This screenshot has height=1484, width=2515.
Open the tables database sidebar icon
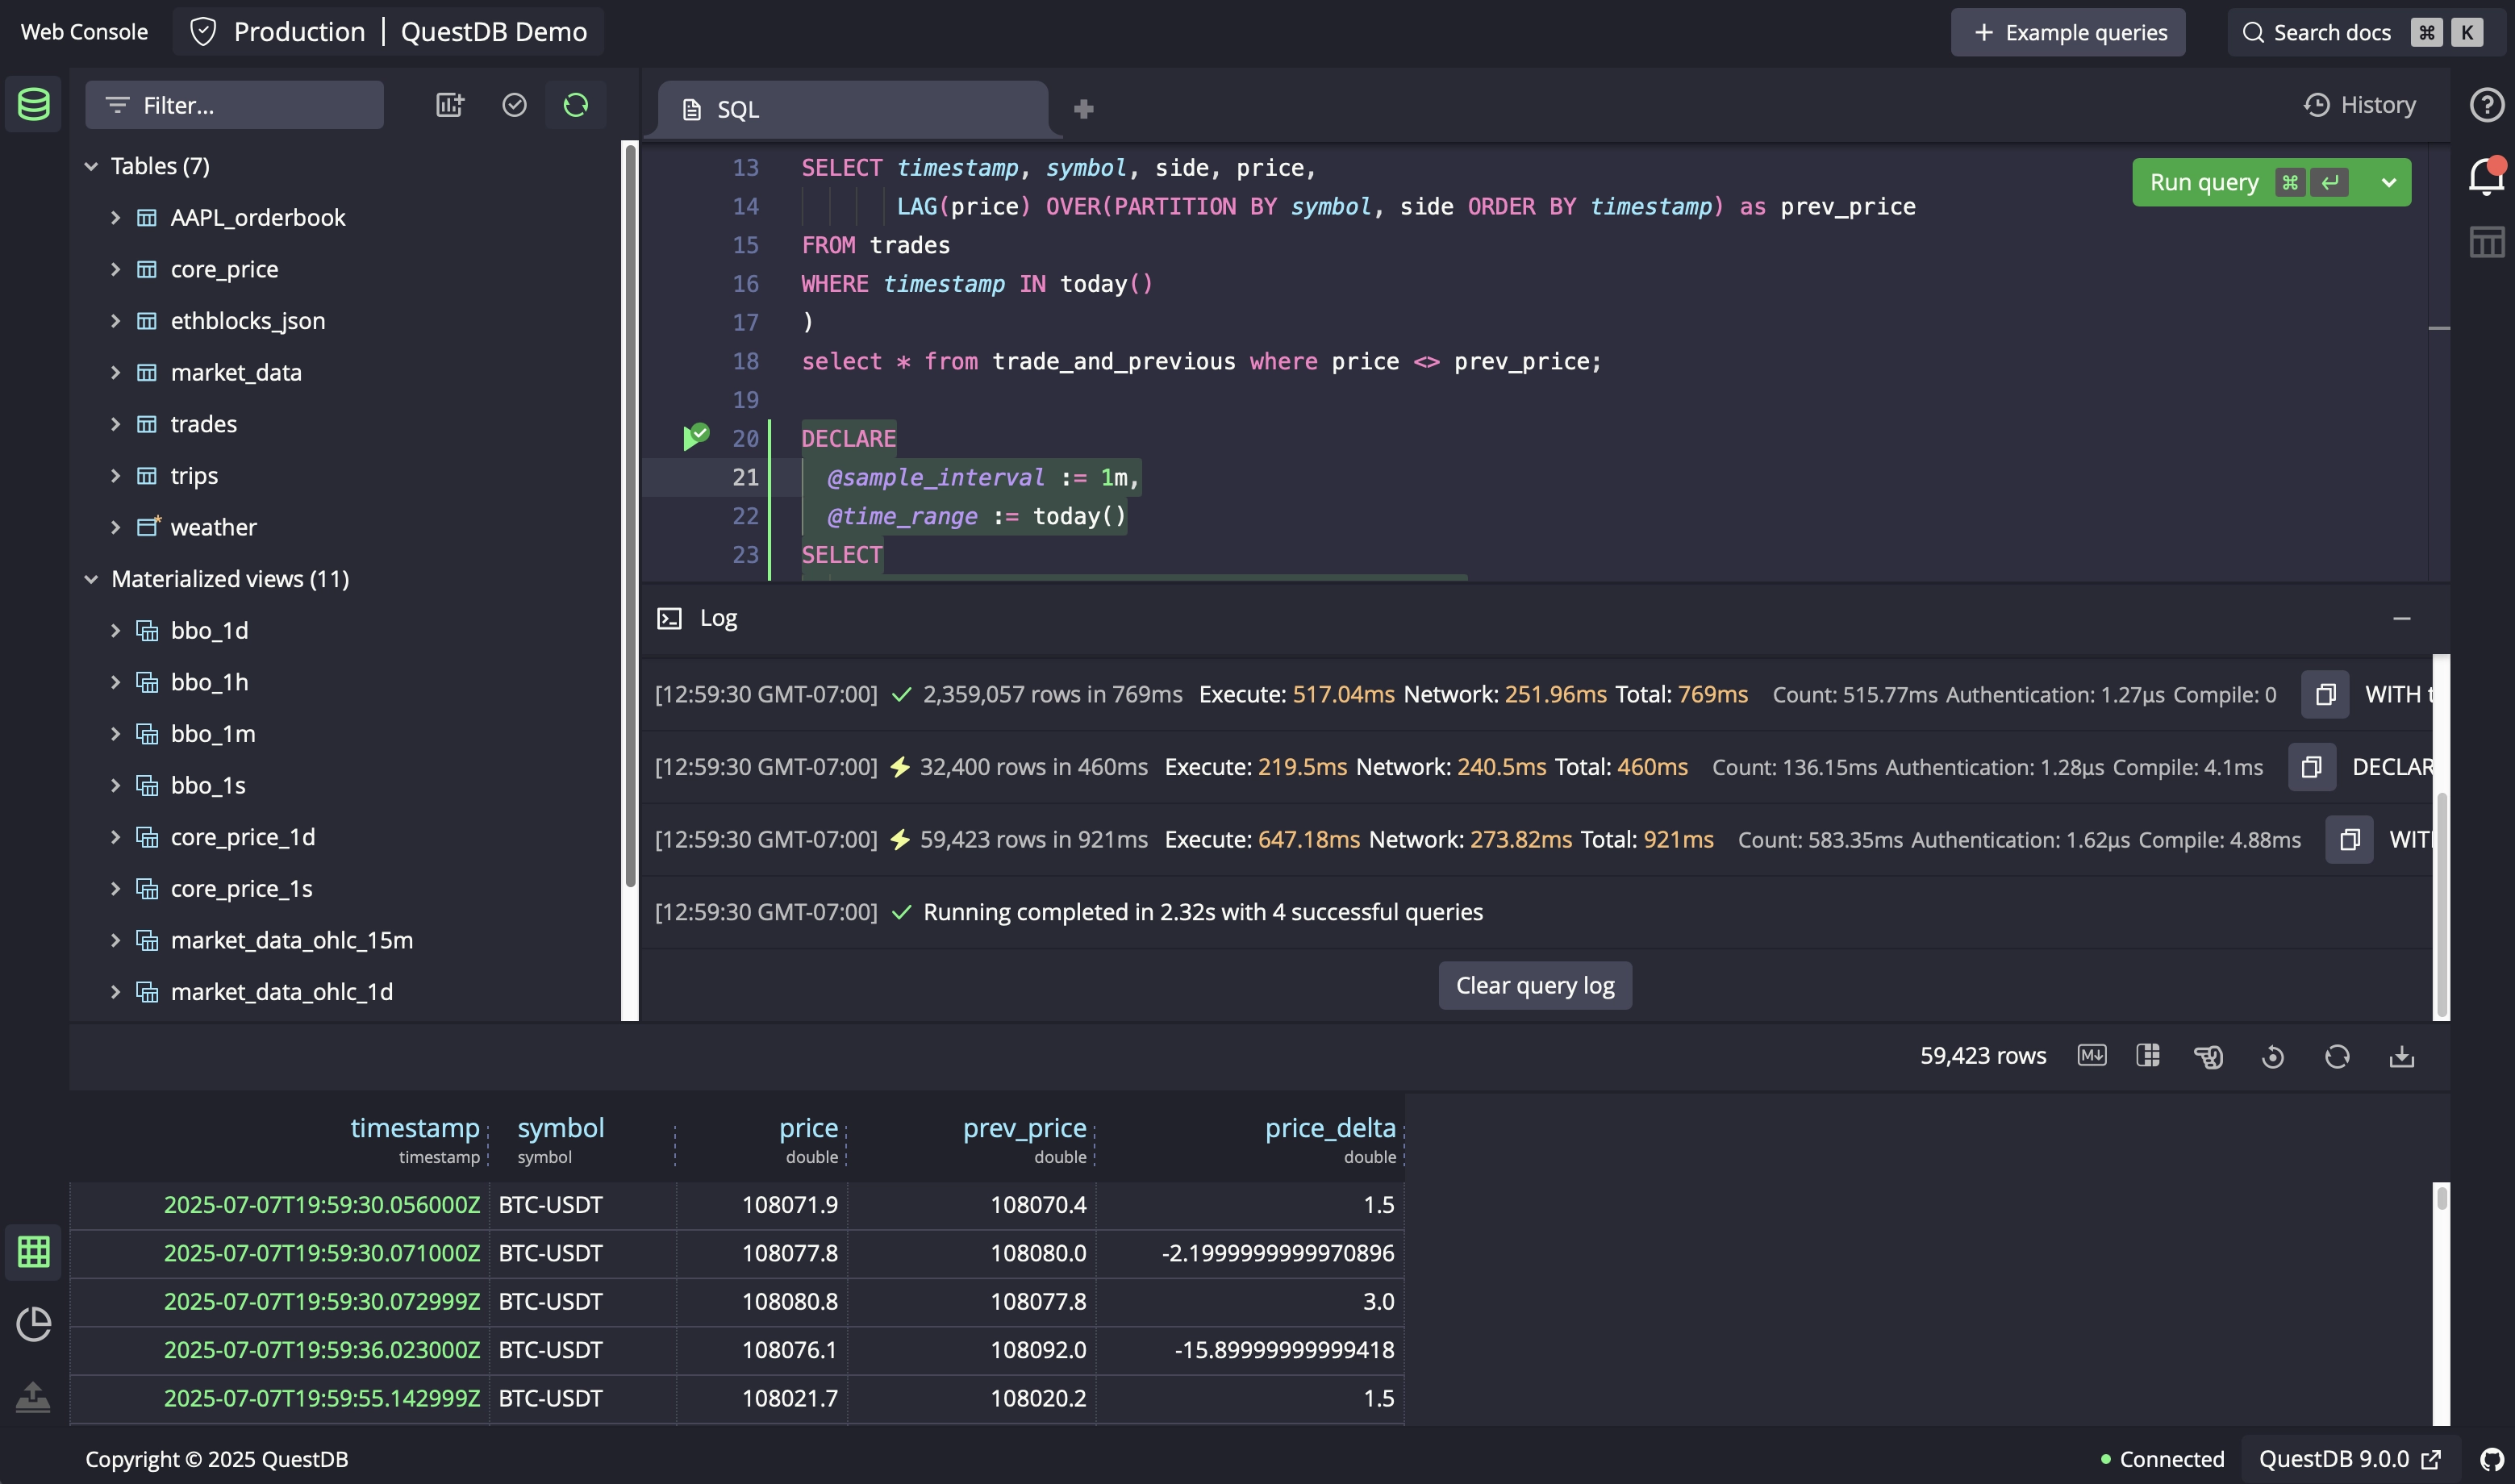coord(33,104)
